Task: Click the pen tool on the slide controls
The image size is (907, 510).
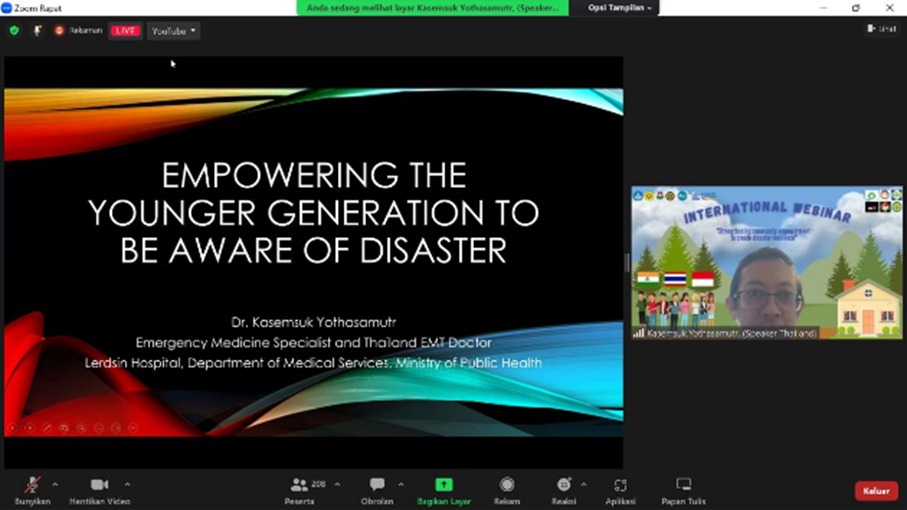Action: point(47,428)
